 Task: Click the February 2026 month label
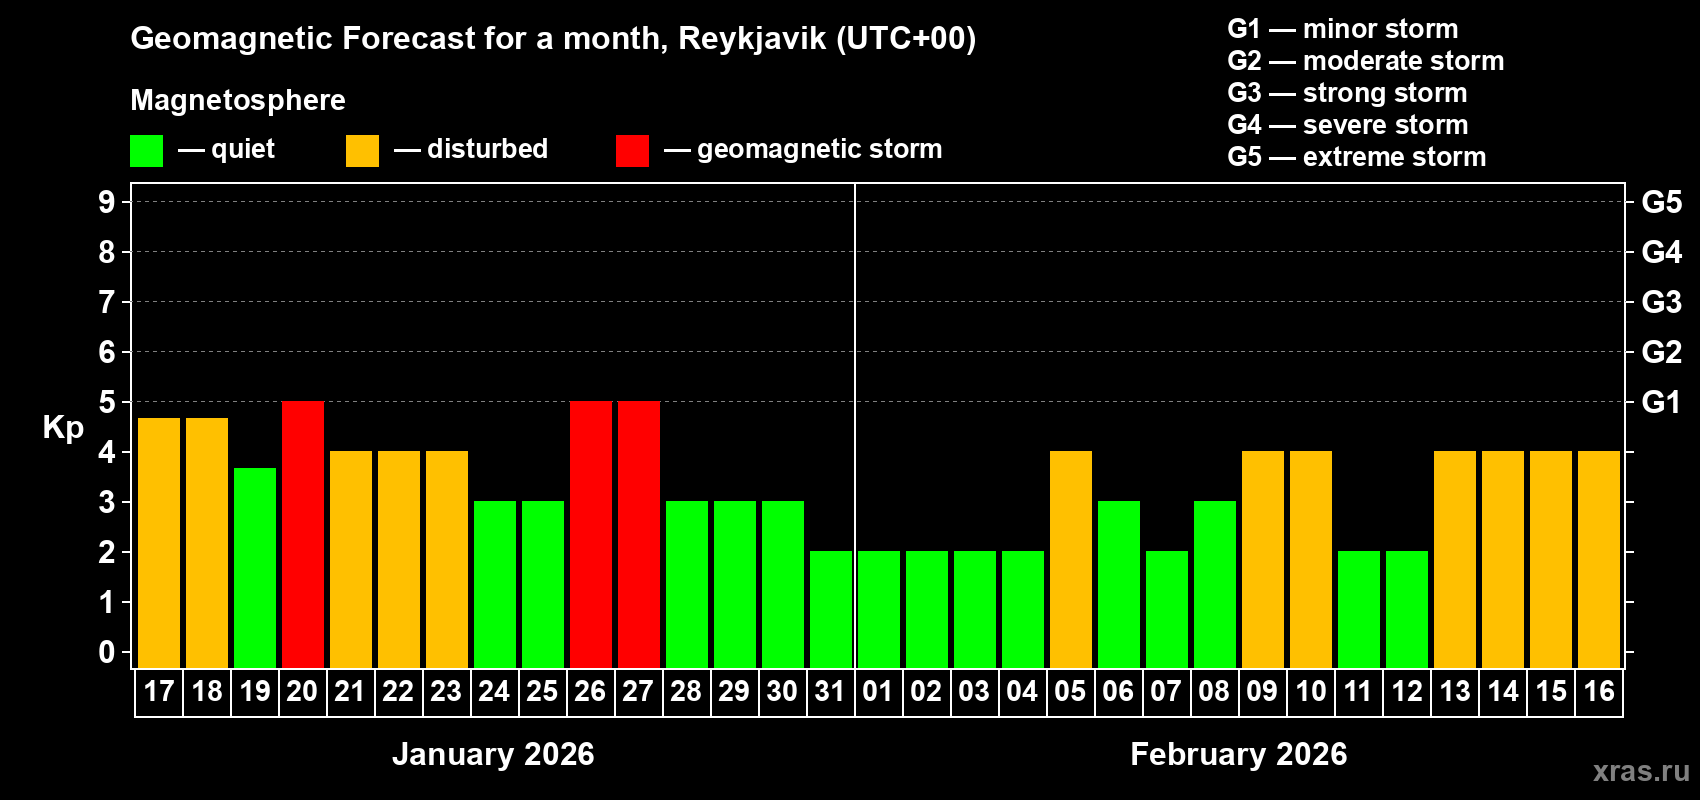point(1239,754)
